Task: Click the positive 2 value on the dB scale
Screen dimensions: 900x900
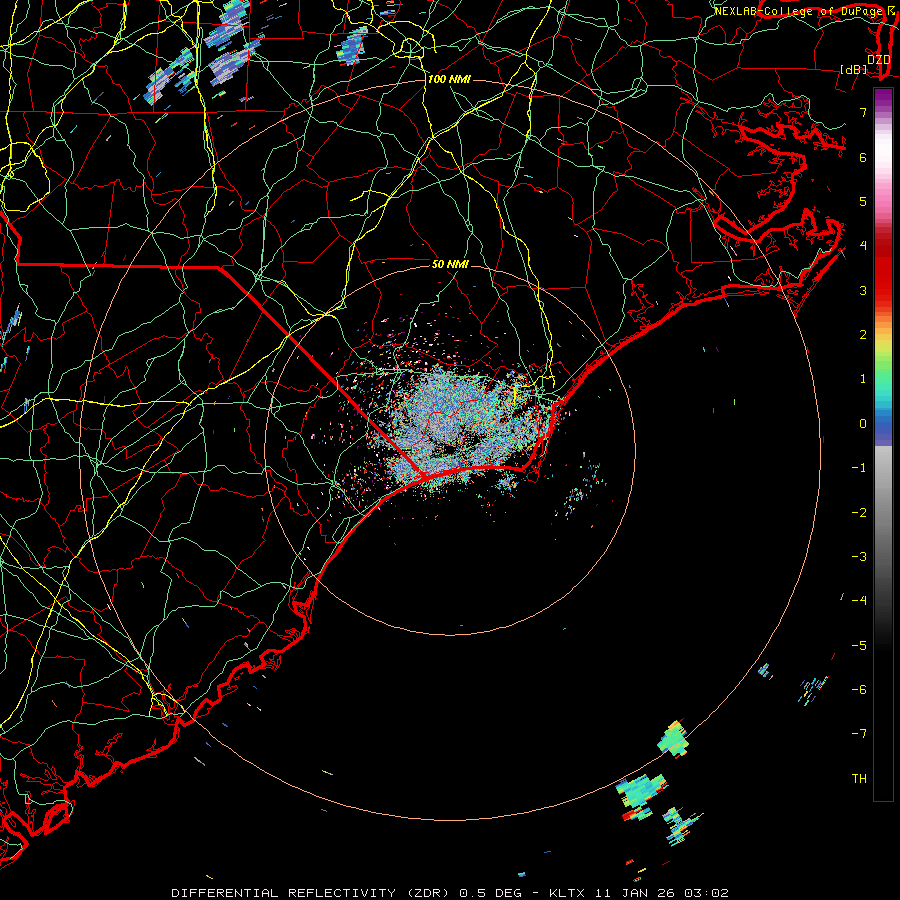Action: [x=863, y=335]
